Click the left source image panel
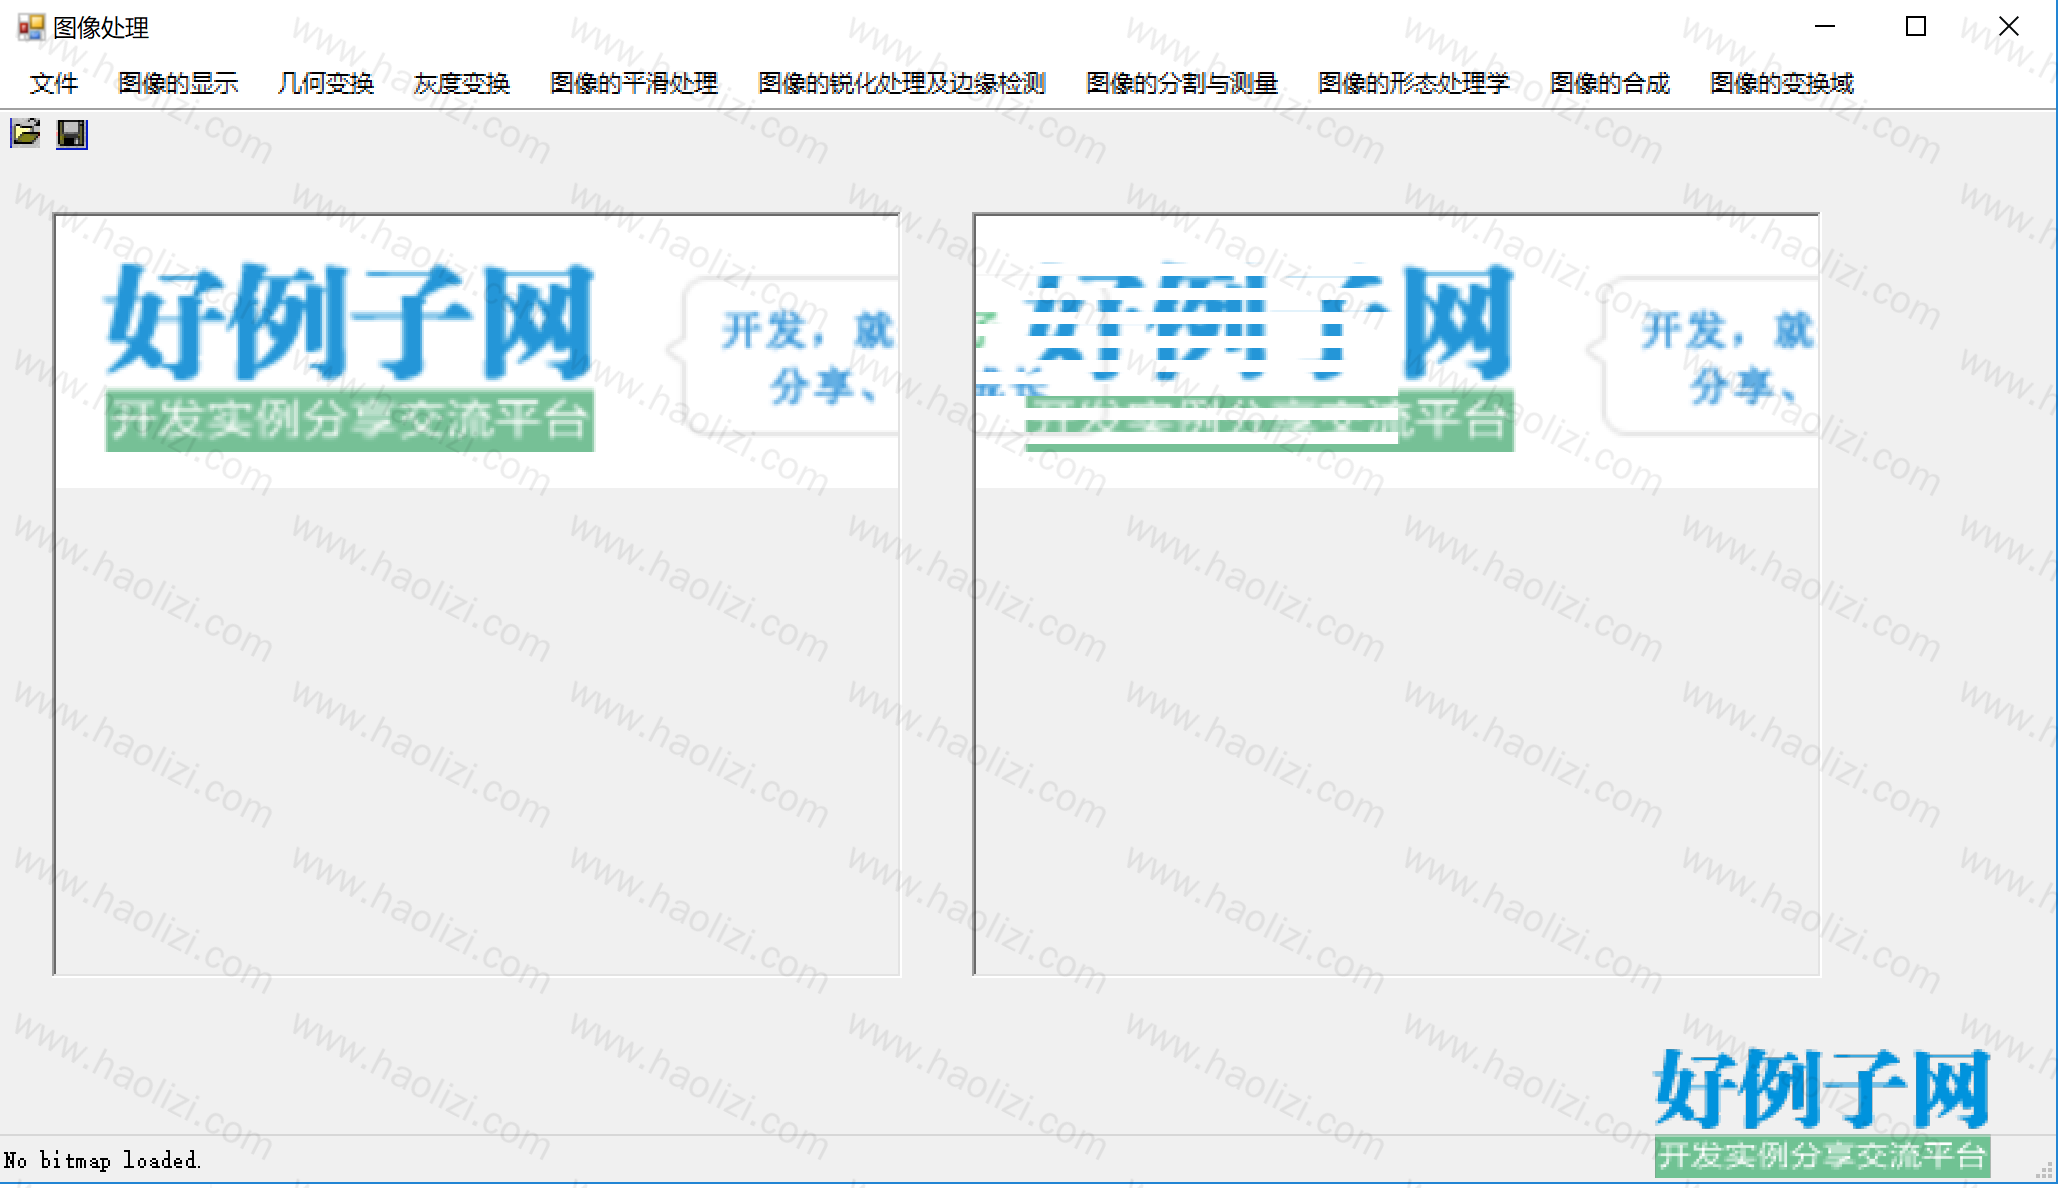Viewport: 2058px width, 1188px height. 477,594
